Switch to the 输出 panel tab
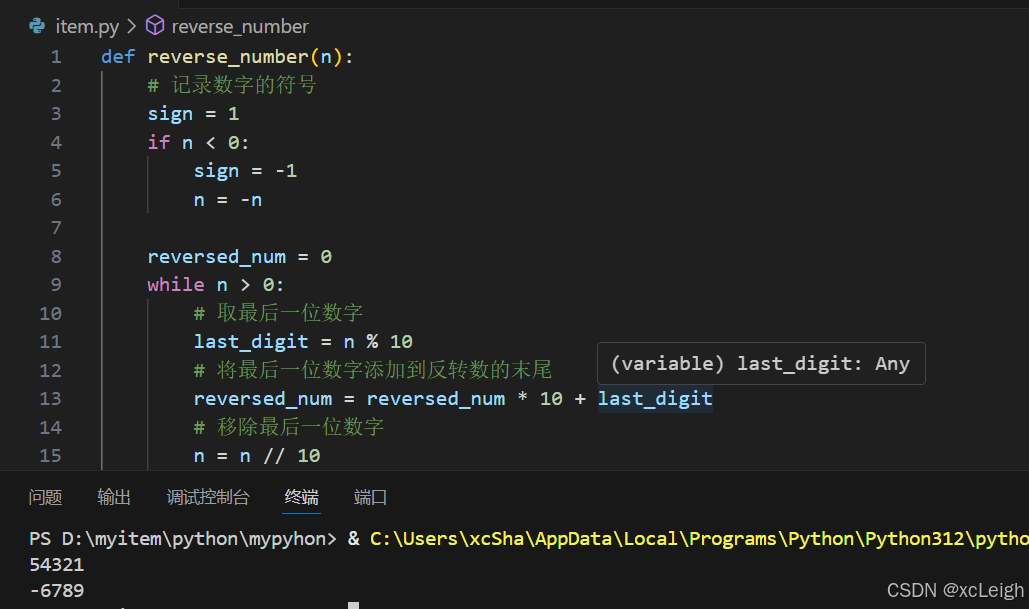 coord(114,497)
